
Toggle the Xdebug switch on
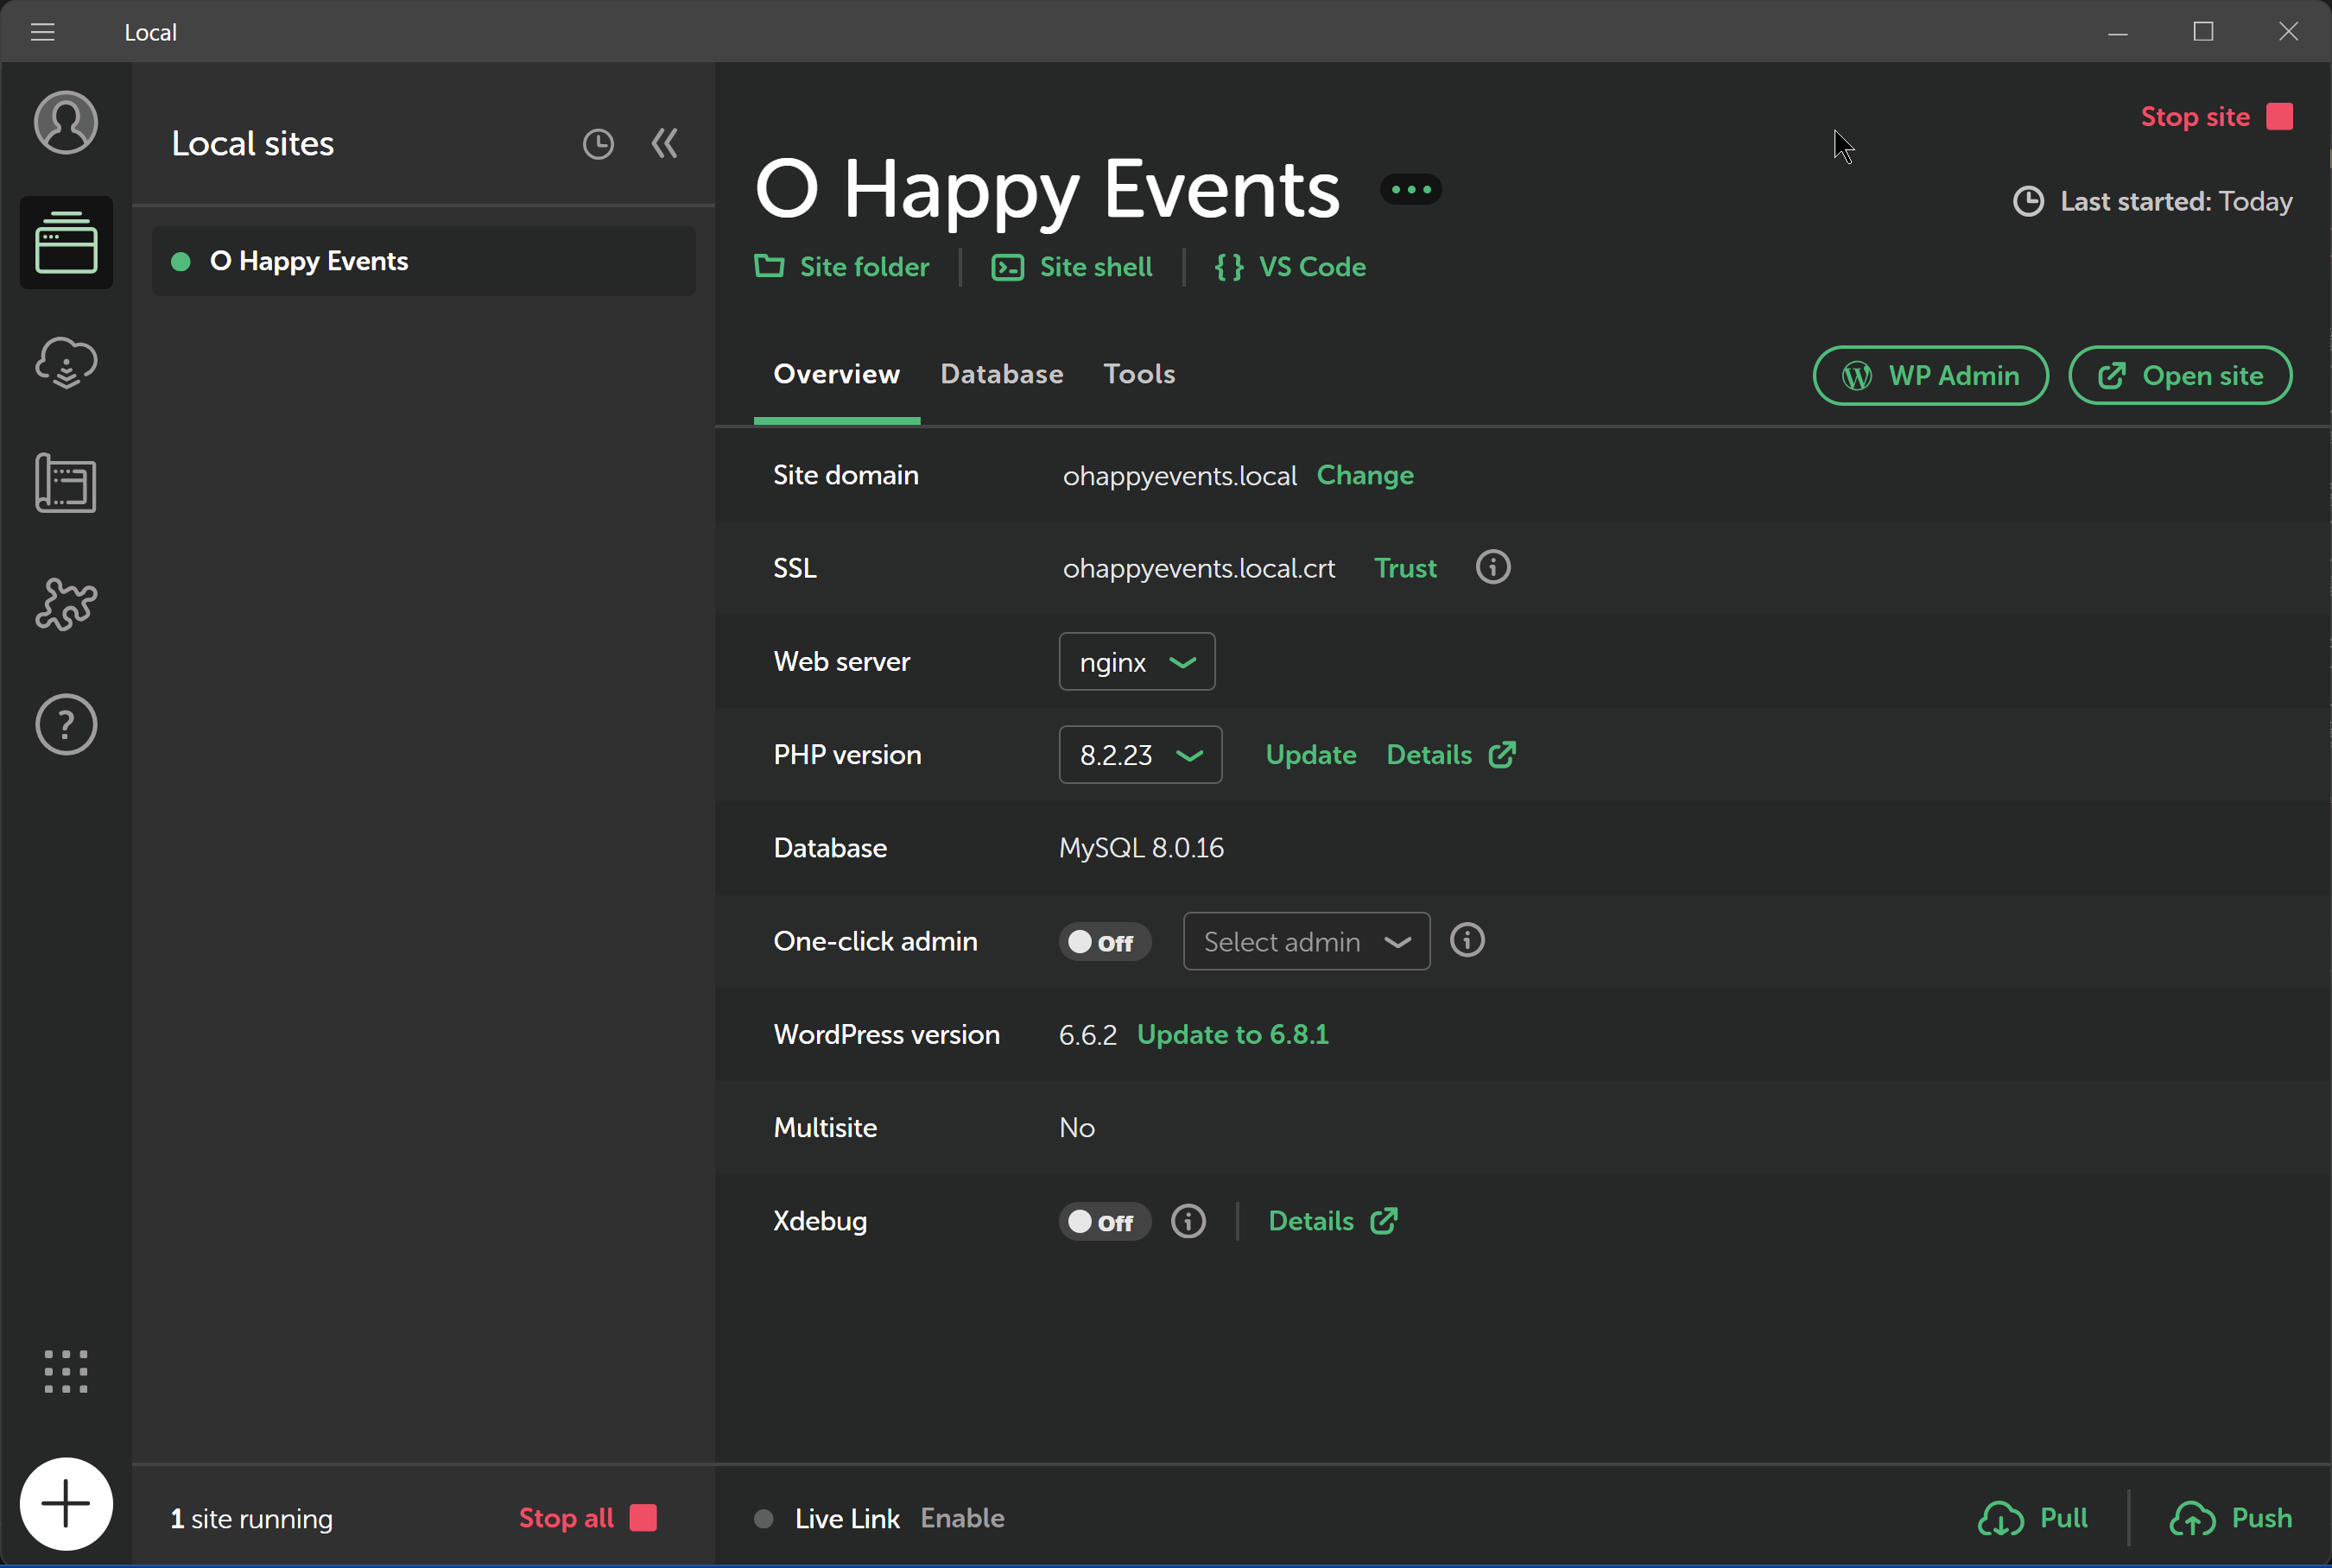(x=1104, y=1221)
